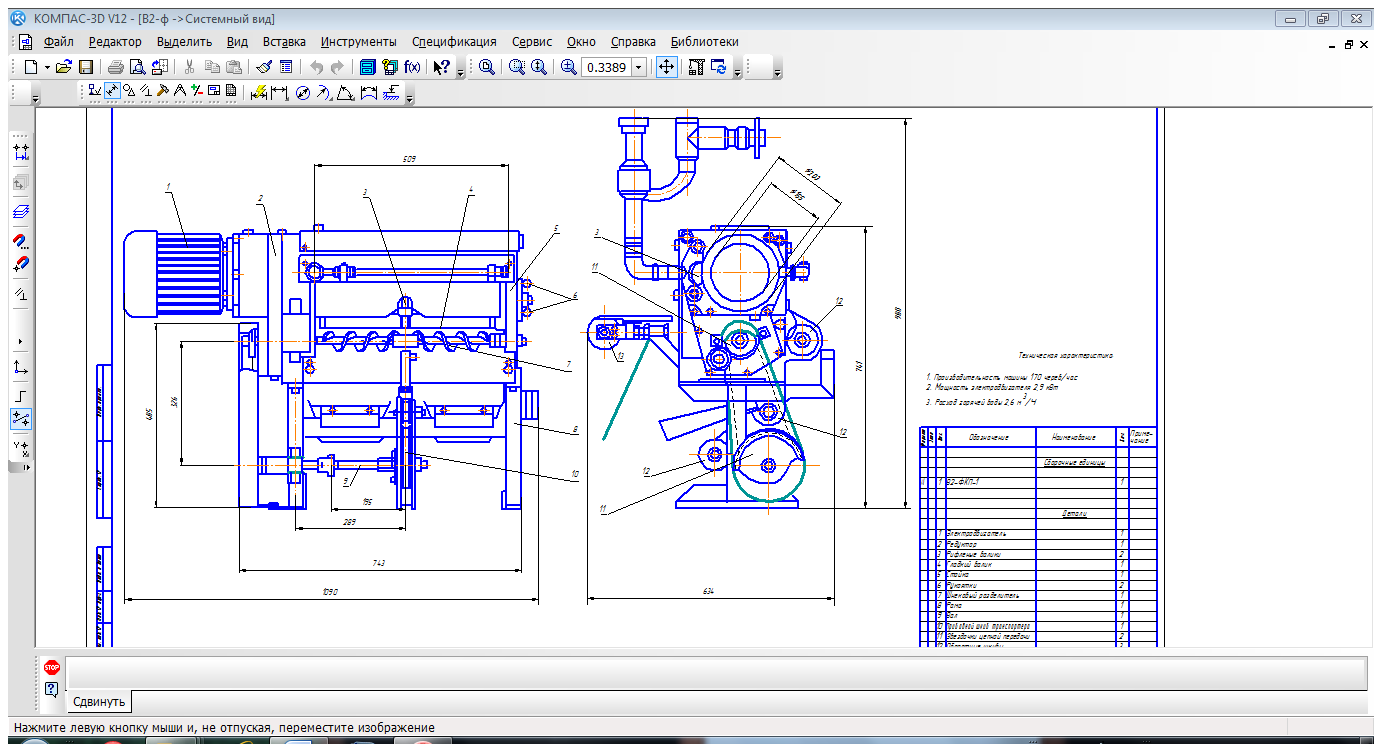Screen dimensions: 1382x744
Task: Open Print Preview magnifier-page icon
Action: click(x=138, y=67)
